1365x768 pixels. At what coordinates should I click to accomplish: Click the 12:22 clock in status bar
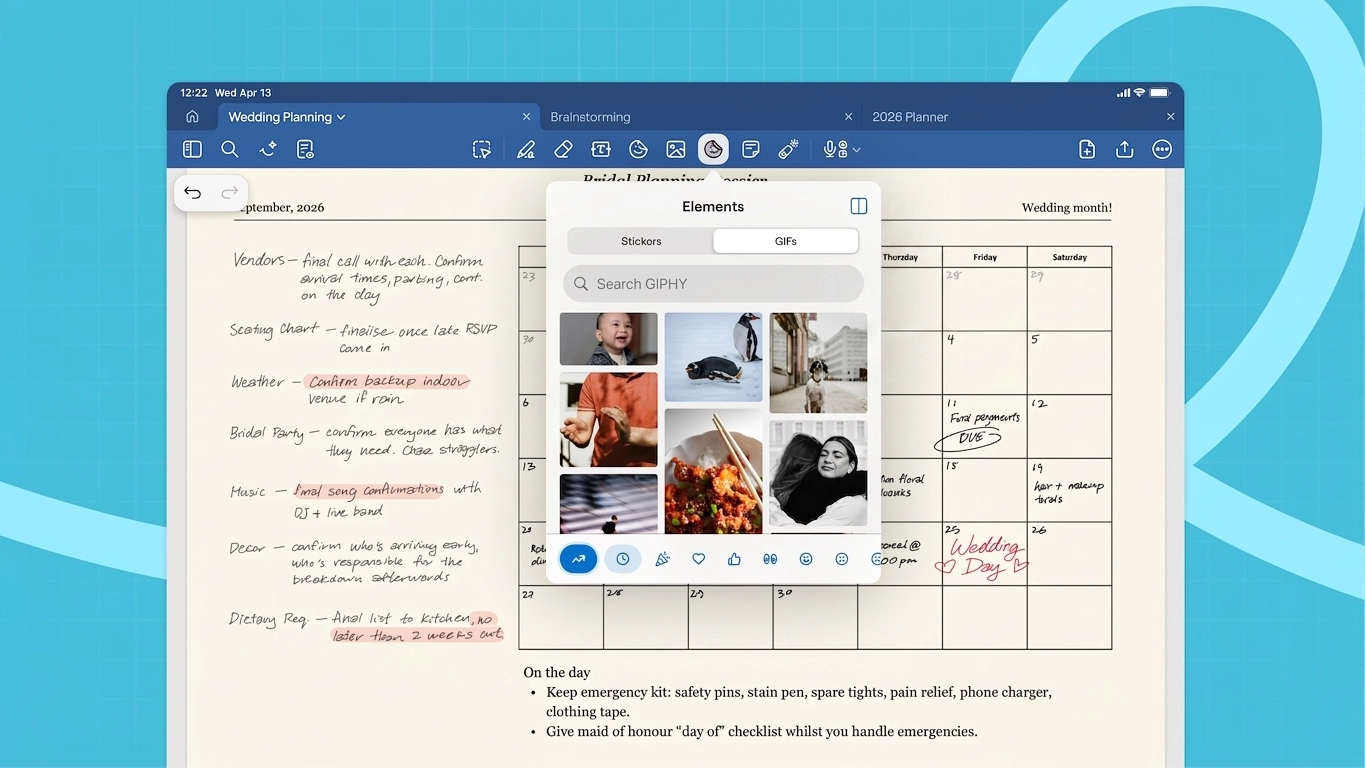pyautogui.click(x=193, y=93)
